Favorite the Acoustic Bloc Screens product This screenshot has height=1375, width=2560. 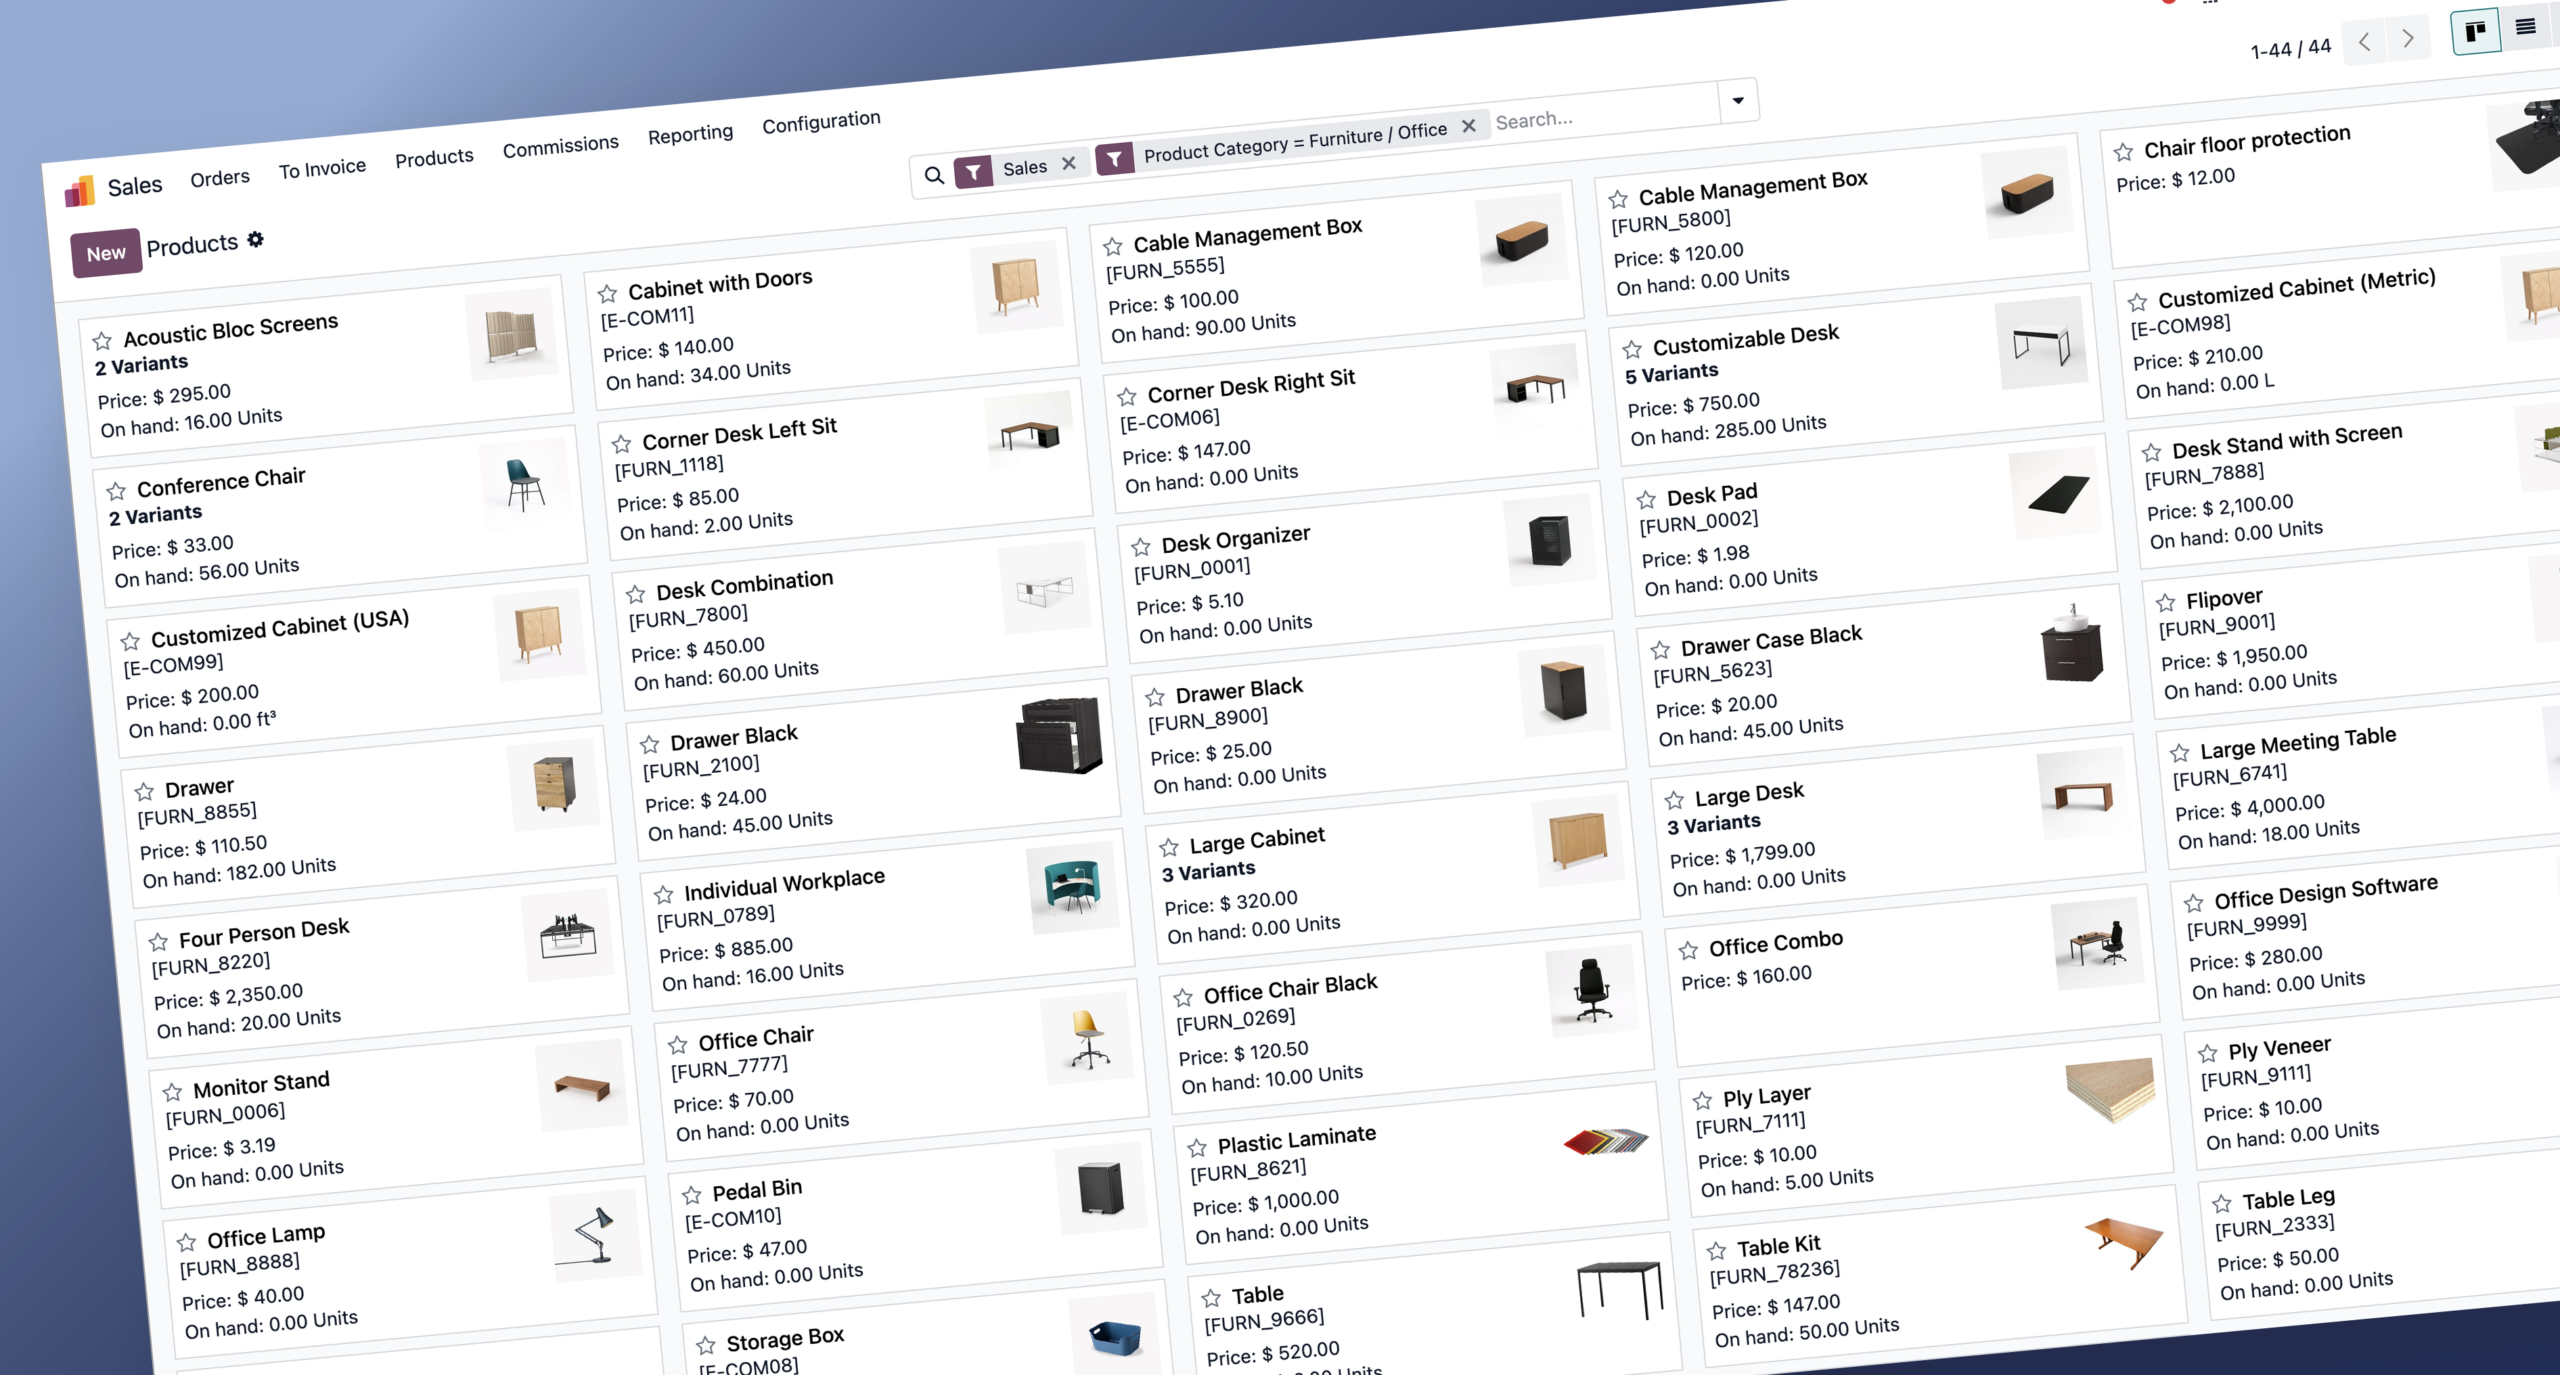(102, 341)
